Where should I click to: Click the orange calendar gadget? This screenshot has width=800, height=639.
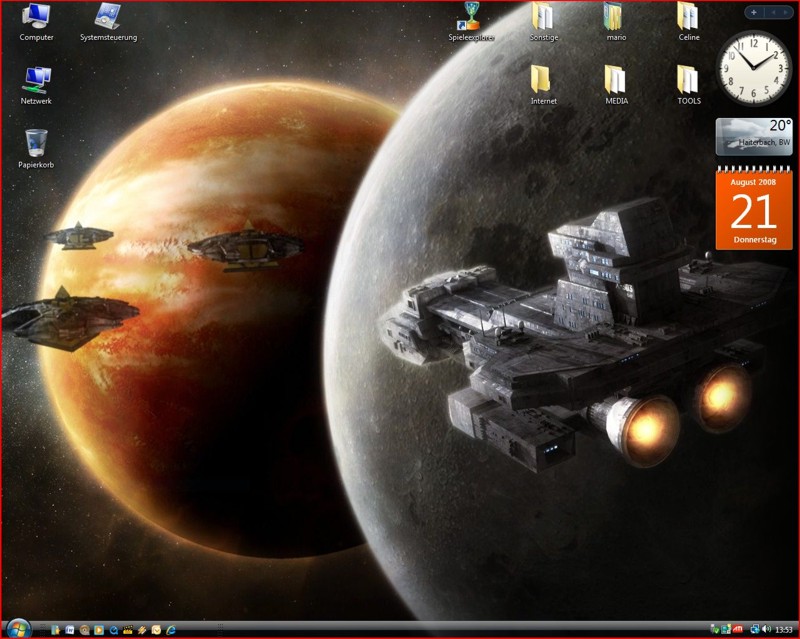(753, 209)
